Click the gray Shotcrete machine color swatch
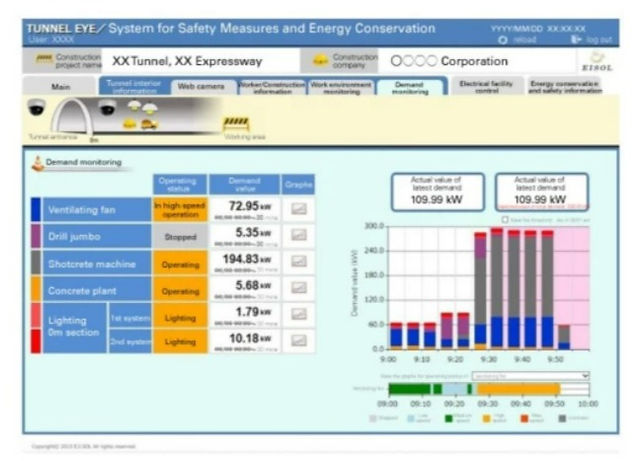 click(x=36, y=263)
